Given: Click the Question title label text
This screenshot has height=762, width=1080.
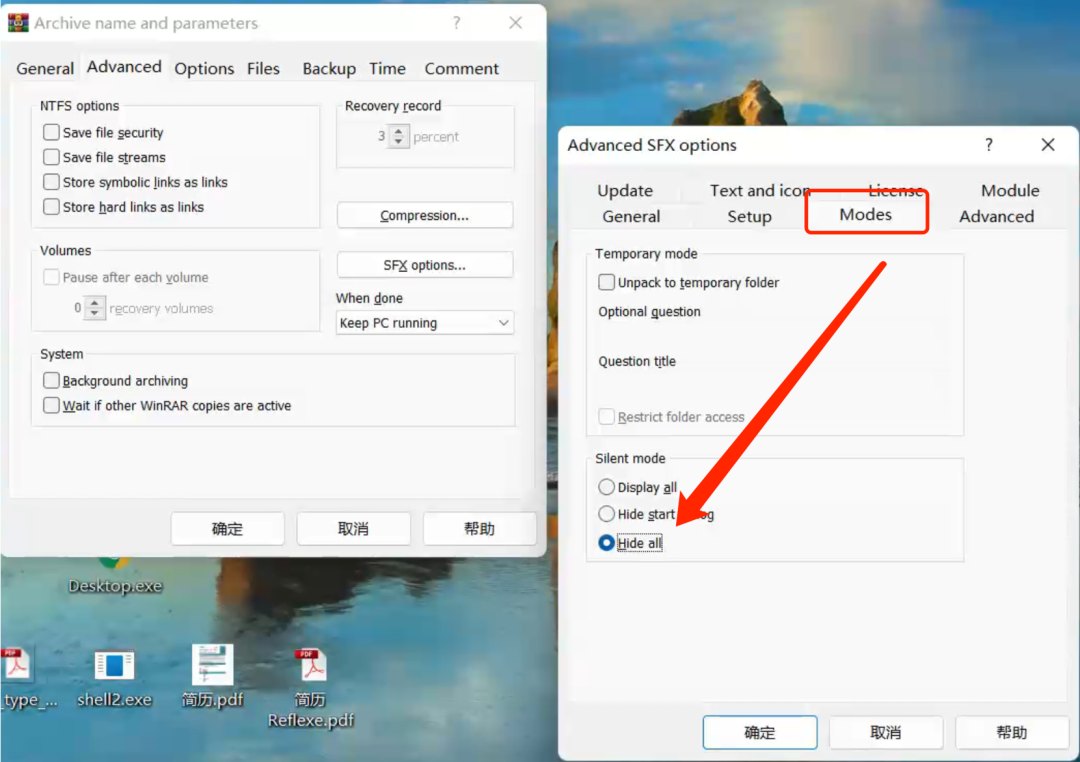Looking at the screenshot, I should pos(636,361).
